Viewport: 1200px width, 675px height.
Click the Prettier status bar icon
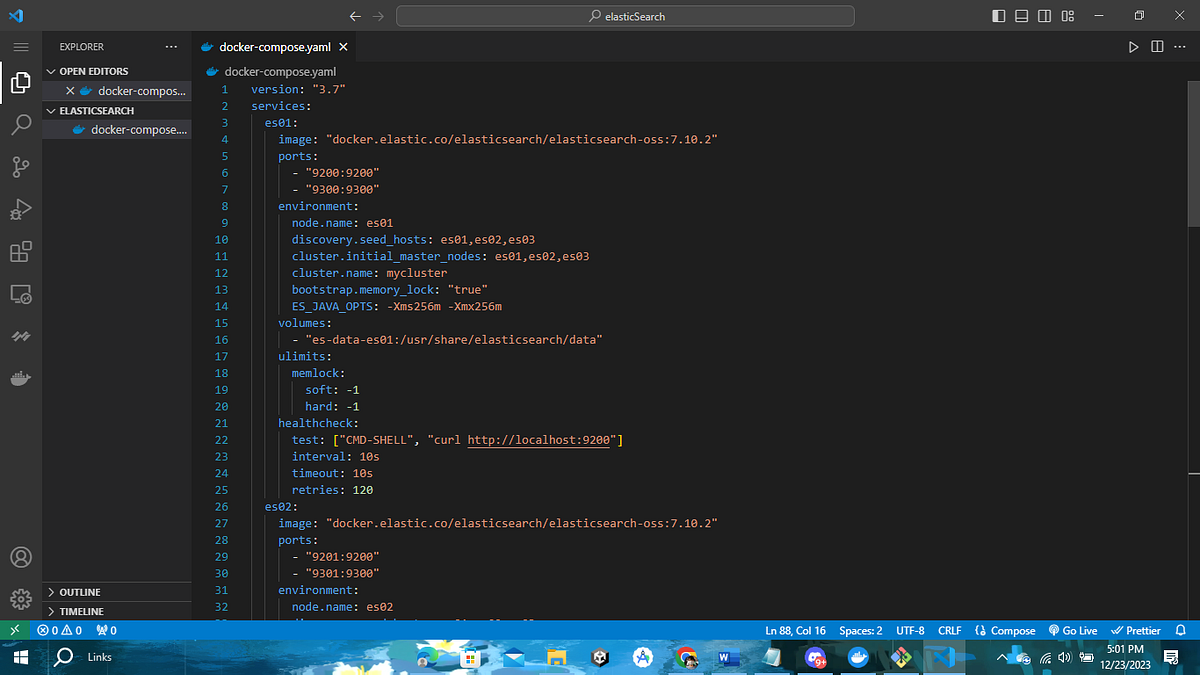coord(1135,630)
